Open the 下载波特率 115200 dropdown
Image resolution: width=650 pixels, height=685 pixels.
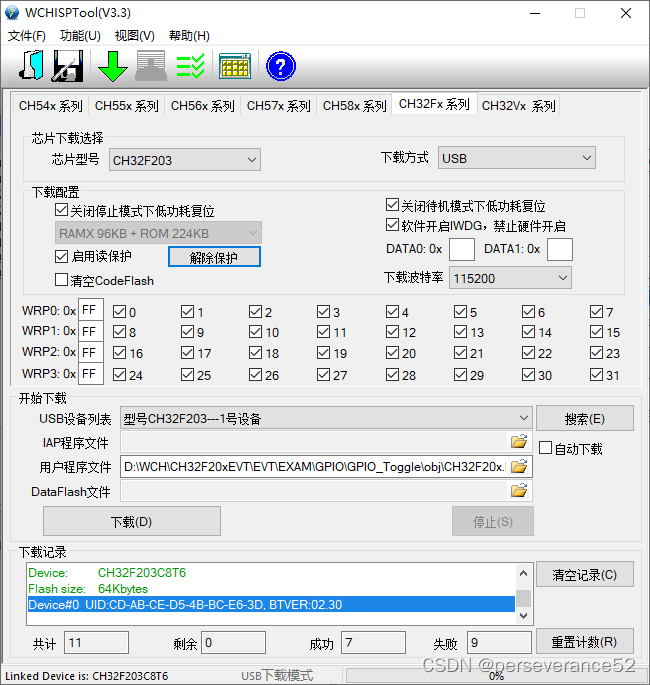[510, 278]
